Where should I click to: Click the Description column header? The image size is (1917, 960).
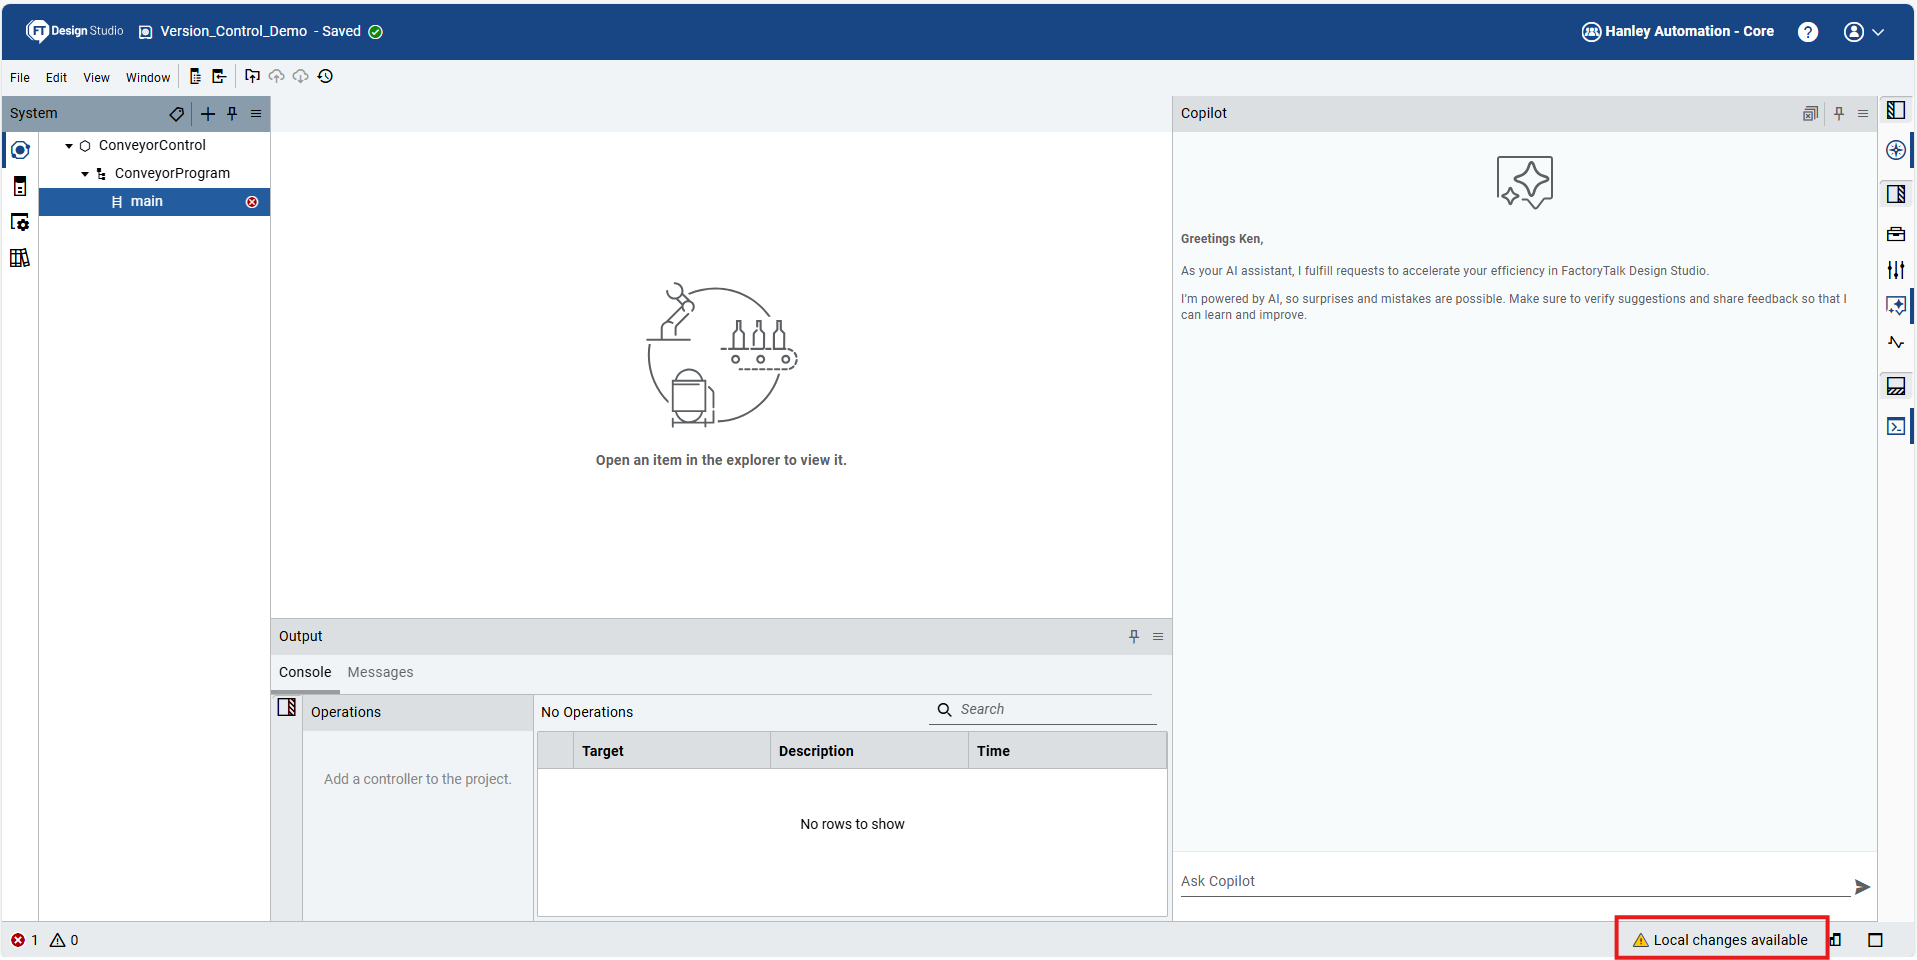click(x=869, y=751)
